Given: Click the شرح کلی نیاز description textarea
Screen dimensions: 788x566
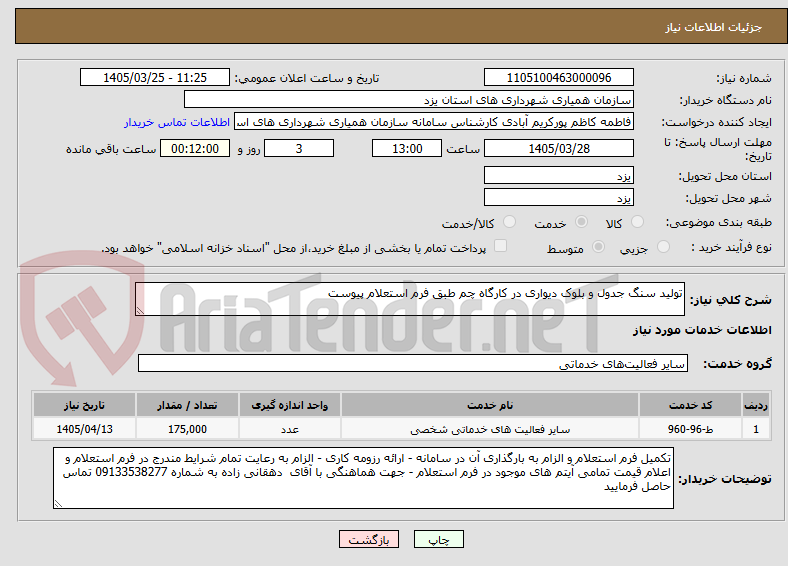Looking at the screenshot, I should pyautogui.click(x=410, y=299).
